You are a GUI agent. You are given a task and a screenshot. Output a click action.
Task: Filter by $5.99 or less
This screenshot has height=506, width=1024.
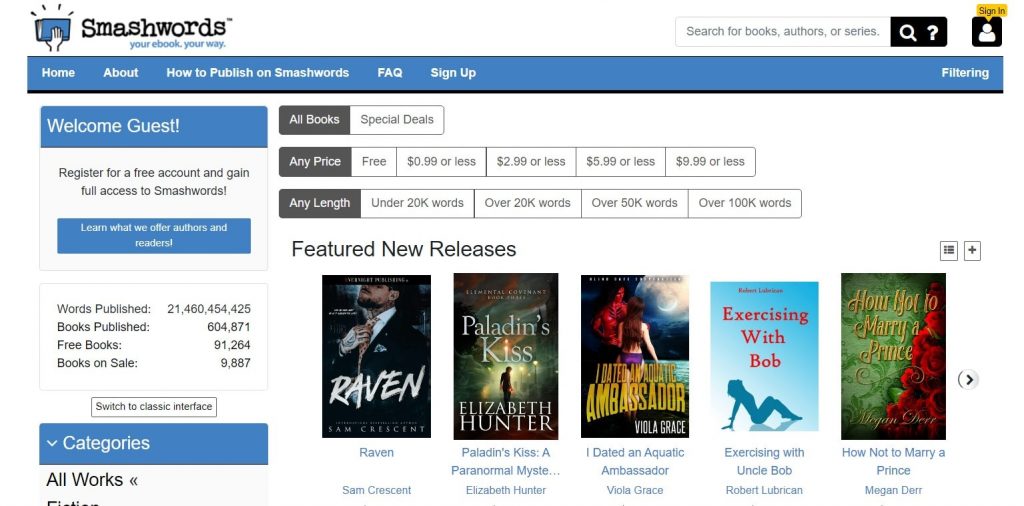tap(620, 162)
